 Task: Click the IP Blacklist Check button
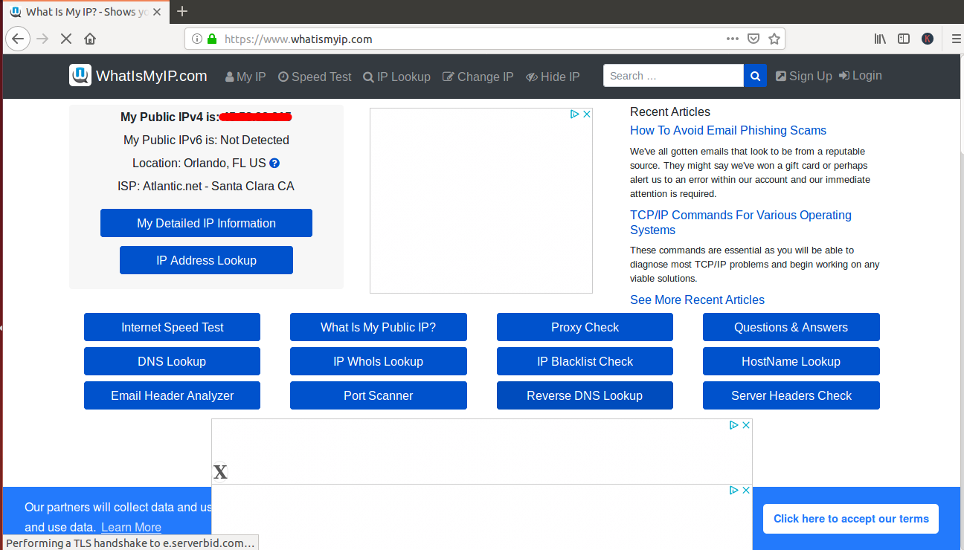coord(585,361)
